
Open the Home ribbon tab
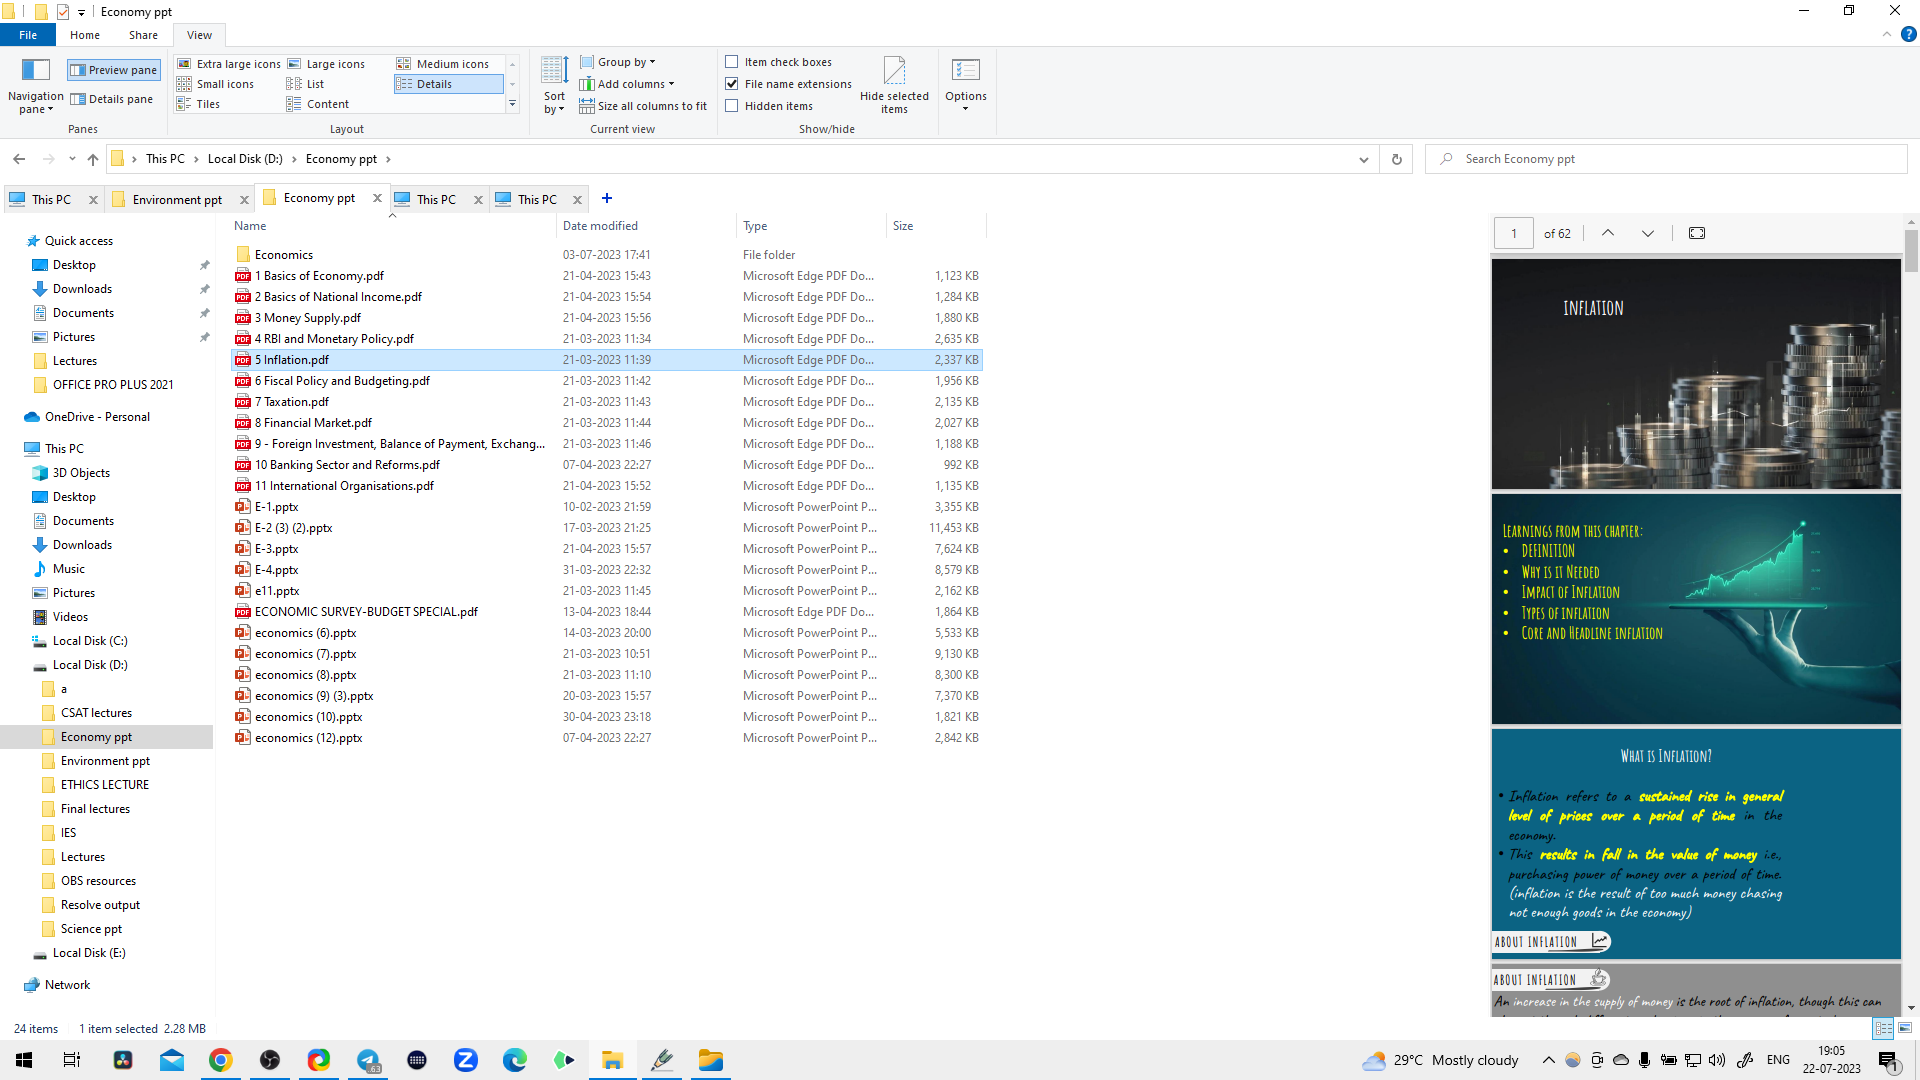(x=84, y=34)
